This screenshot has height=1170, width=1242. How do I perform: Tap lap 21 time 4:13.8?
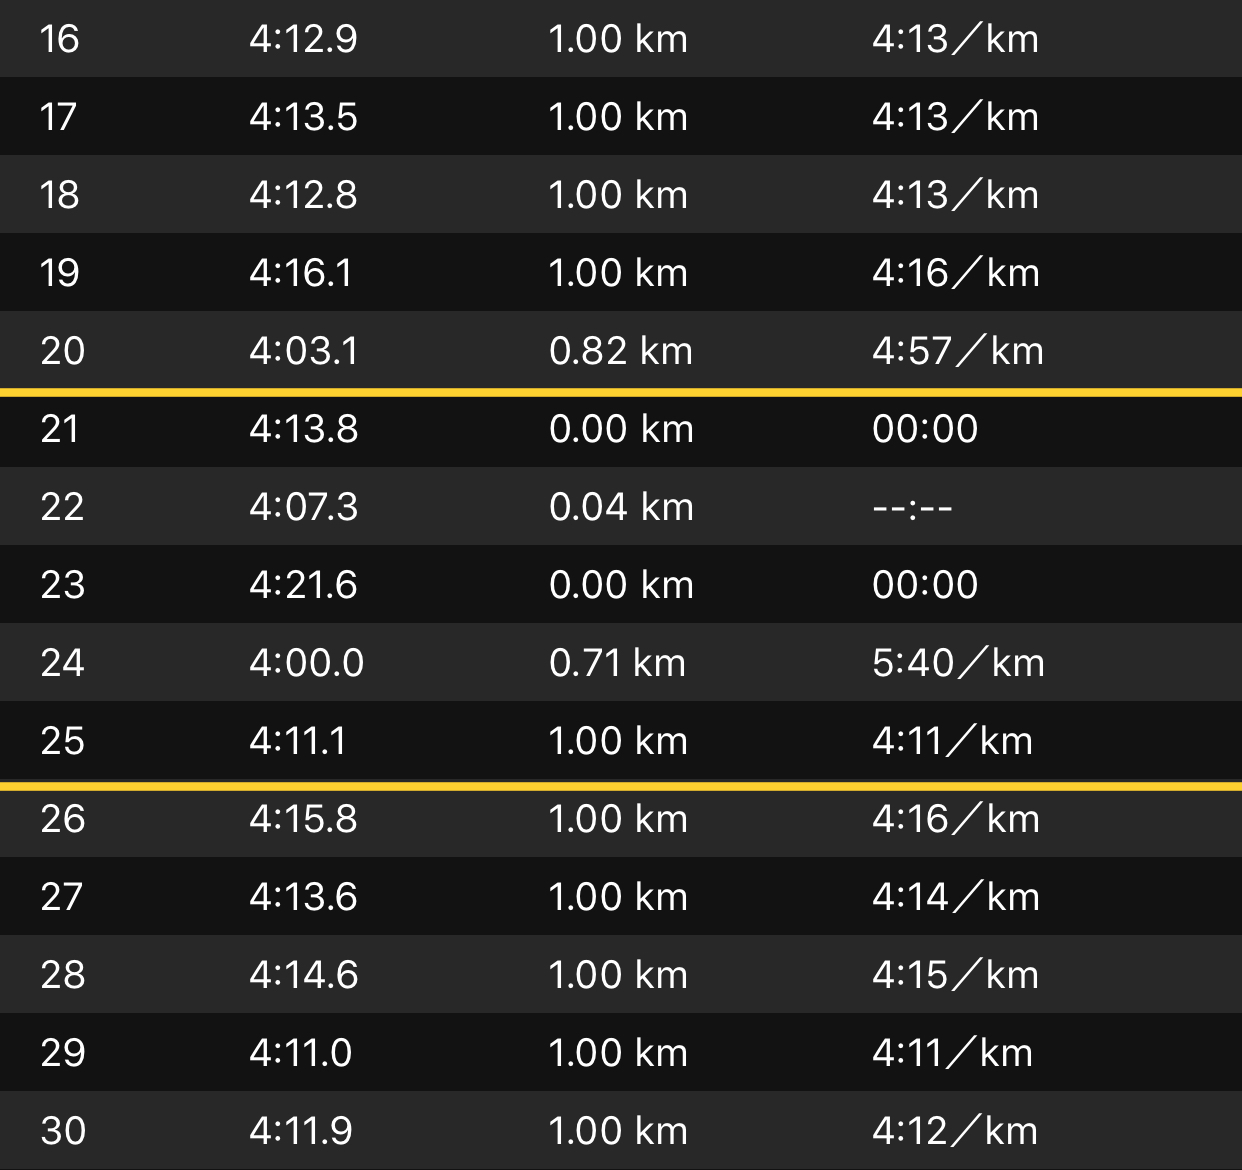(303, 429)
